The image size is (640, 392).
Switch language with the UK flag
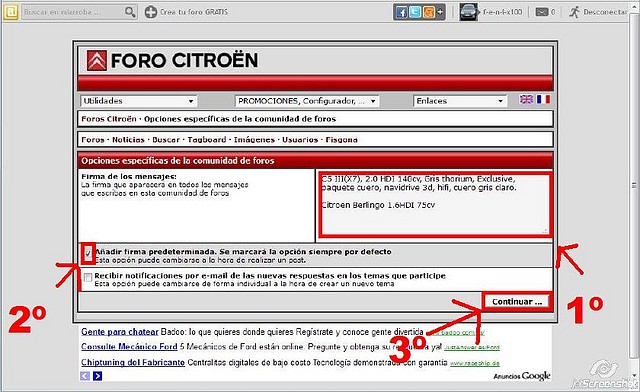coord(526,99)
